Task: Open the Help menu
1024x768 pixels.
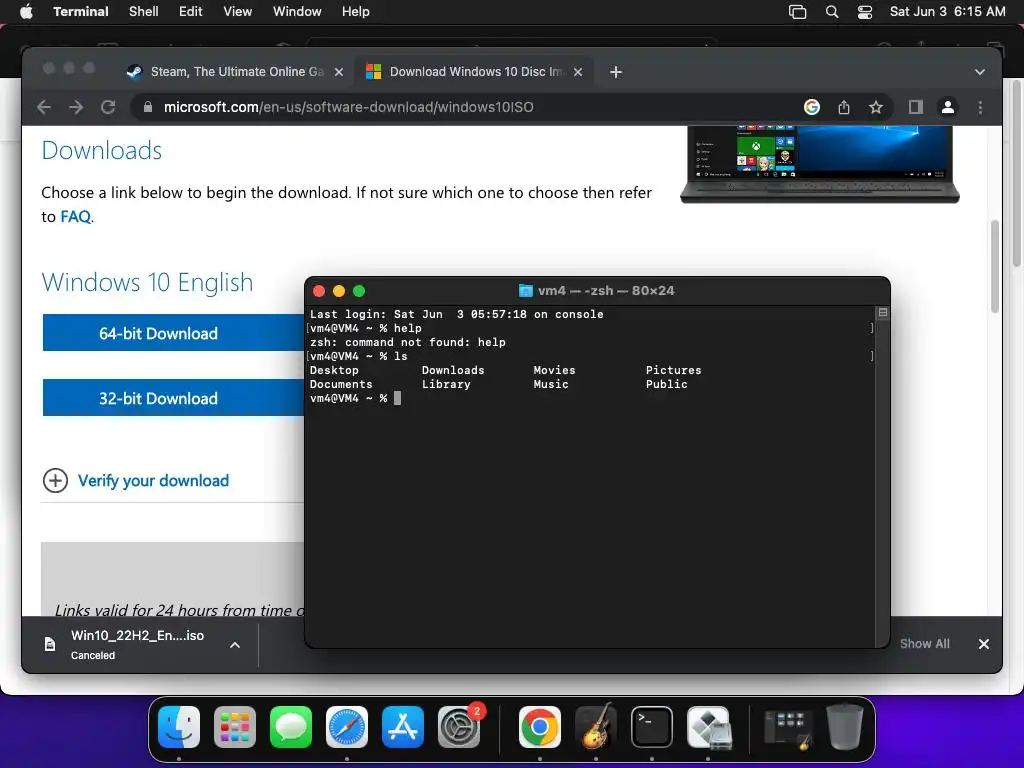Action: [355, 12]
